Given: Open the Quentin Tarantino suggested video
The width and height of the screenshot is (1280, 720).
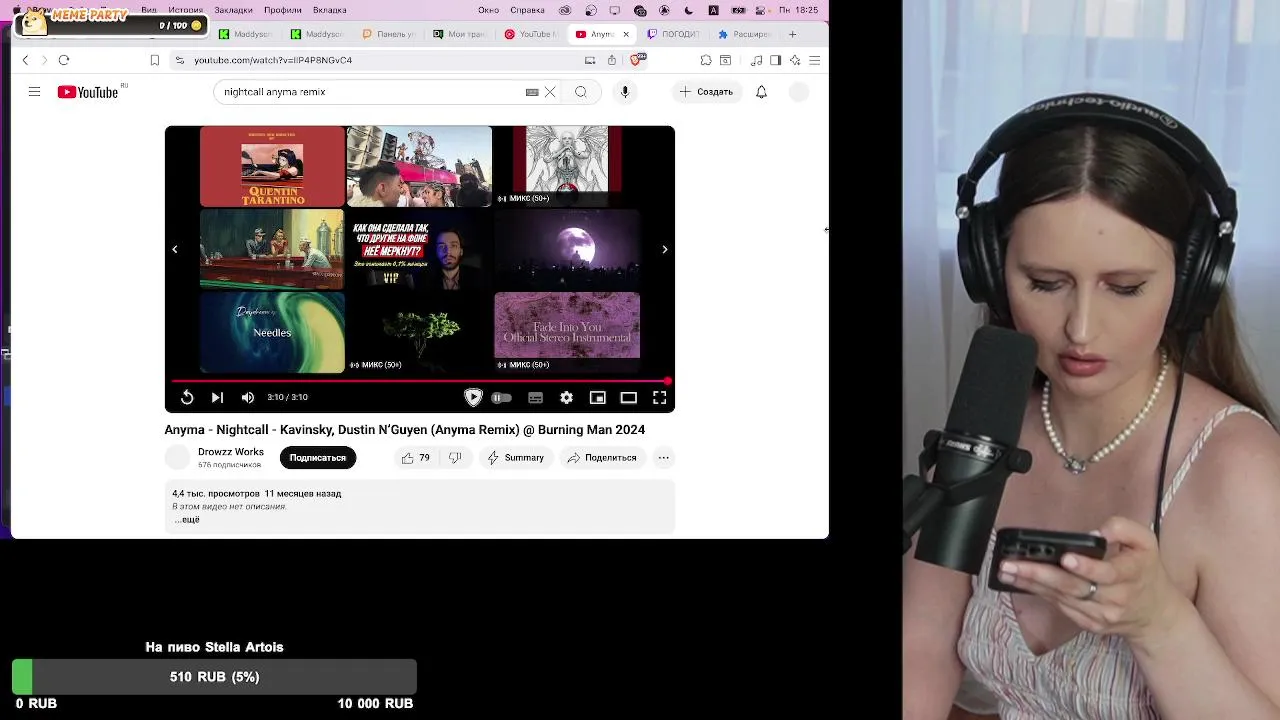Looking at the screenshot, I should [x=272, y=166].
